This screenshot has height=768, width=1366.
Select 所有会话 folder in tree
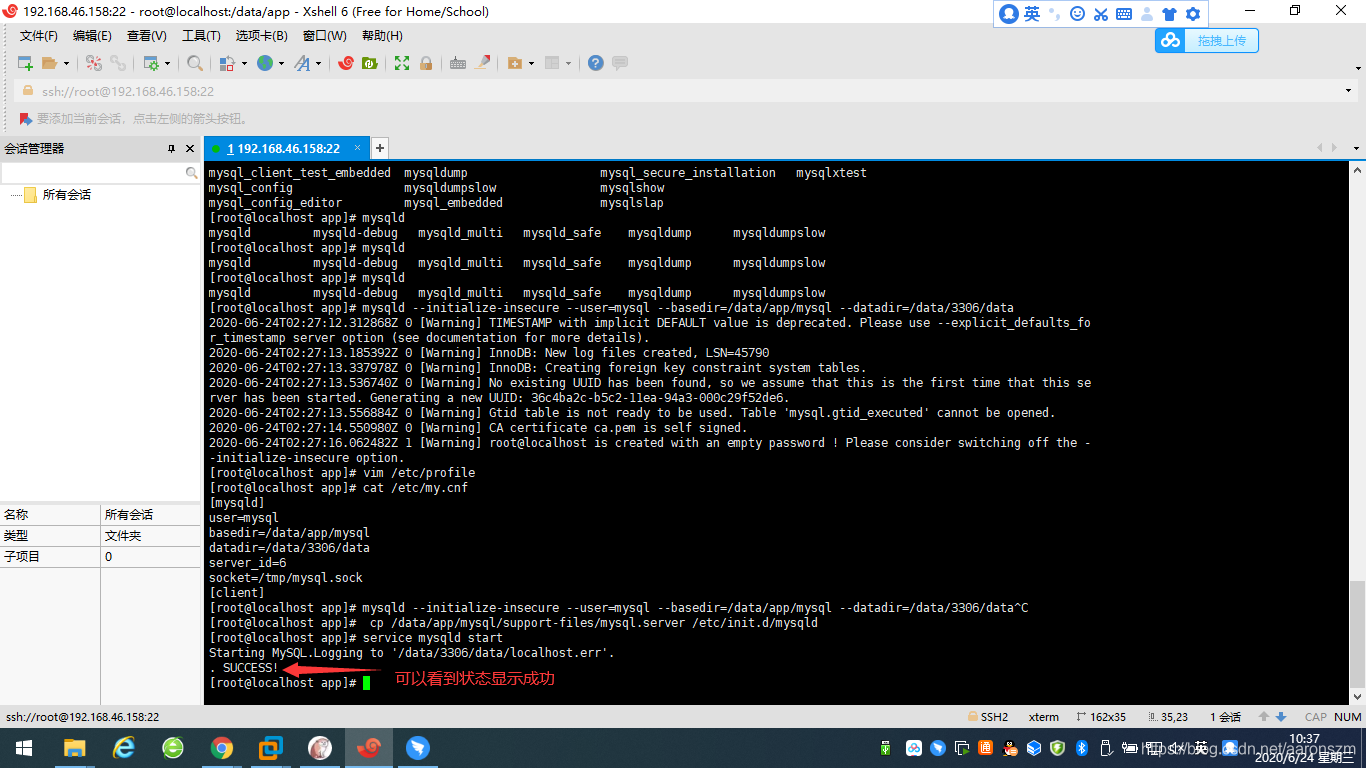(x=66, y=195)
